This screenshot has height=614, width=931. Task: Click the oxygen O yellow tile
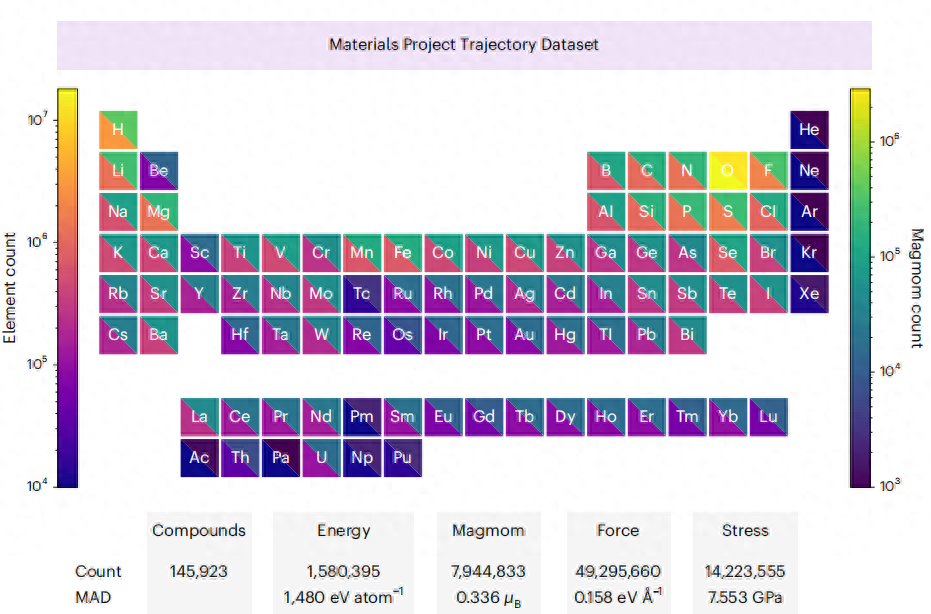tap(728, 170)
